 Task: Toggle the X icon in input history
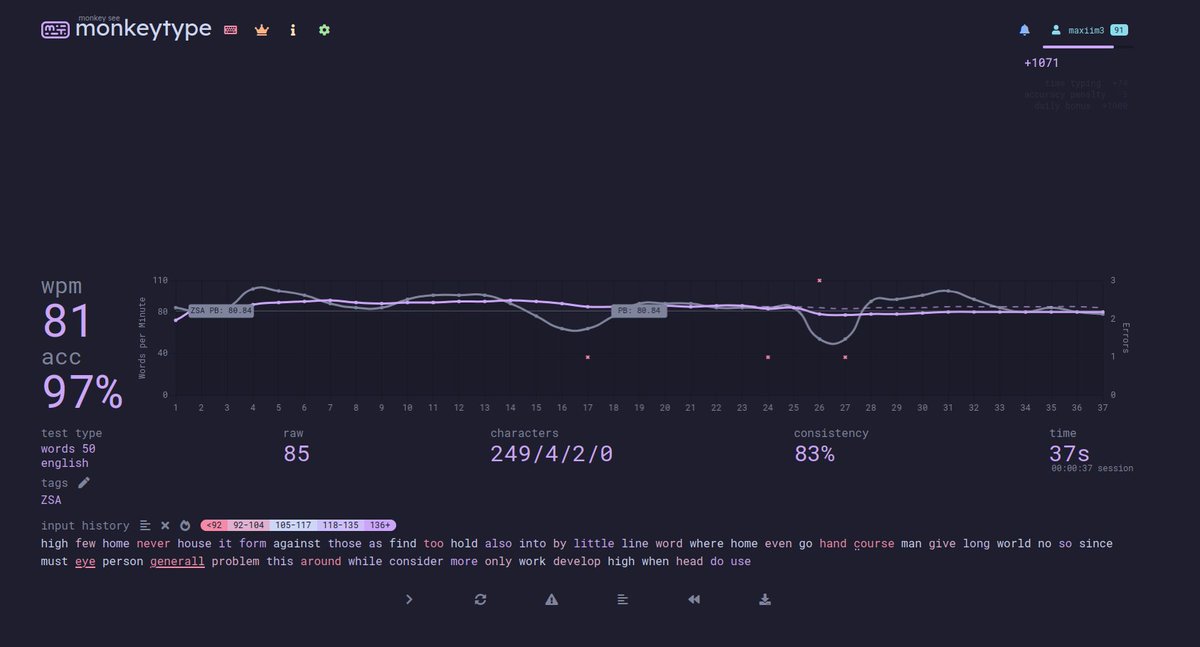point(165,525)
